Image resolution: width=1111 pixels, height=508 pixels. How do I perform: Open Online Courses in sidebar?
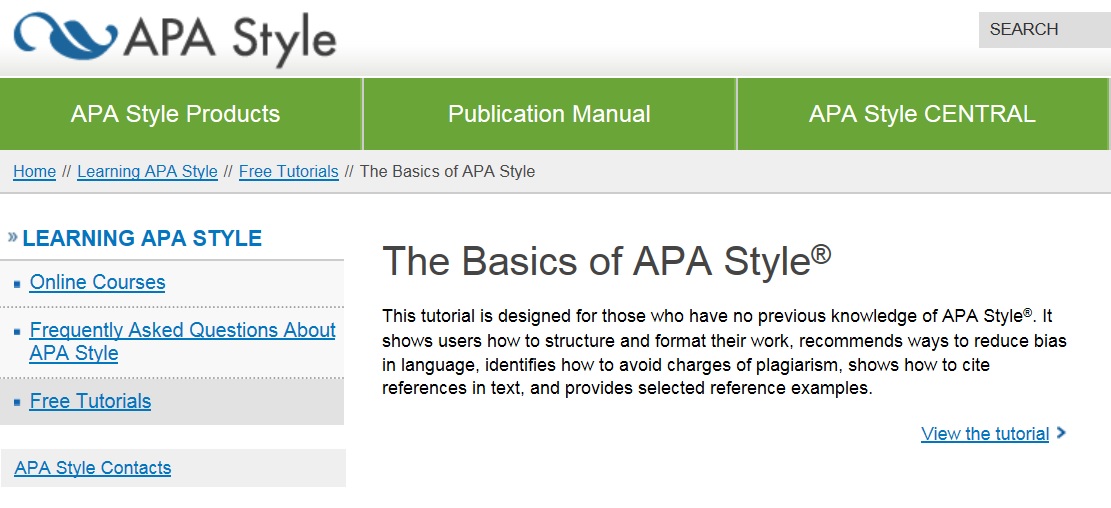point(97,282)
